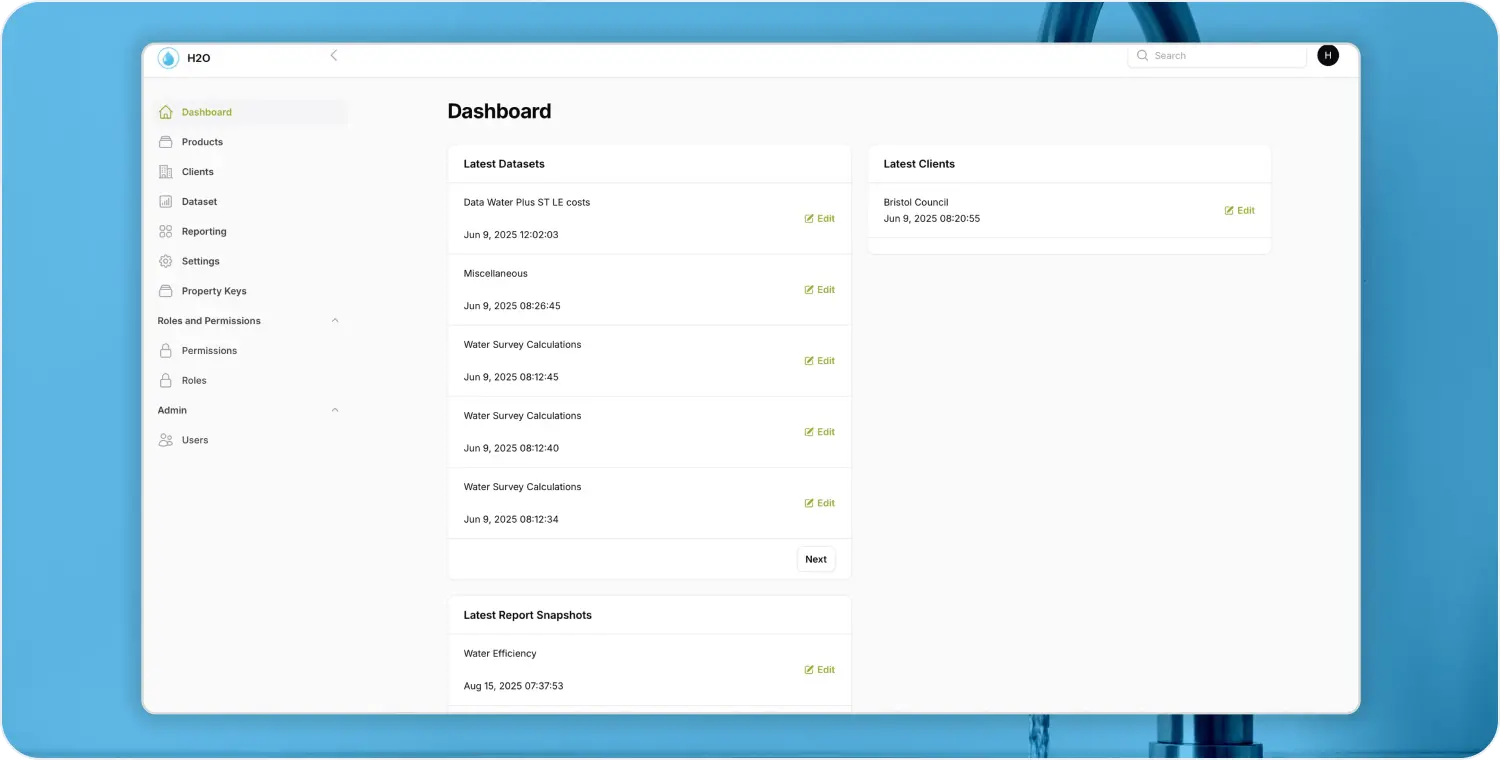Click the Reporting grid icon
Screen dimensions: 1500x760
166,232
